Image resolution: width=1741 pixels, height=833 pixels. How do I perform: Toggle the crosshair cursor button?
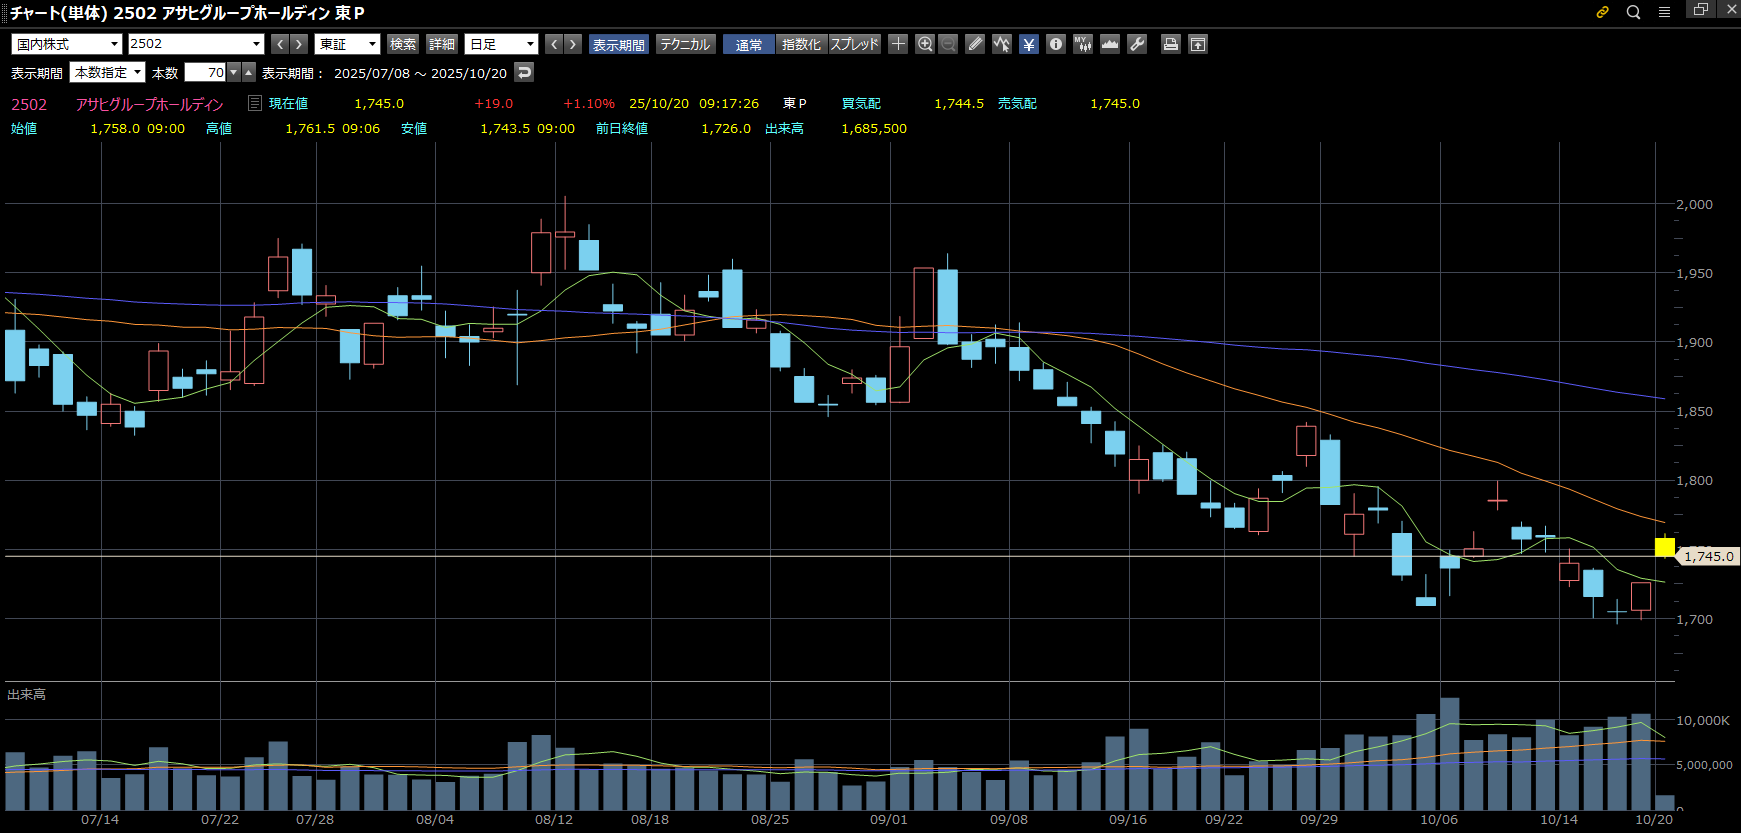[x=898, y=44]
